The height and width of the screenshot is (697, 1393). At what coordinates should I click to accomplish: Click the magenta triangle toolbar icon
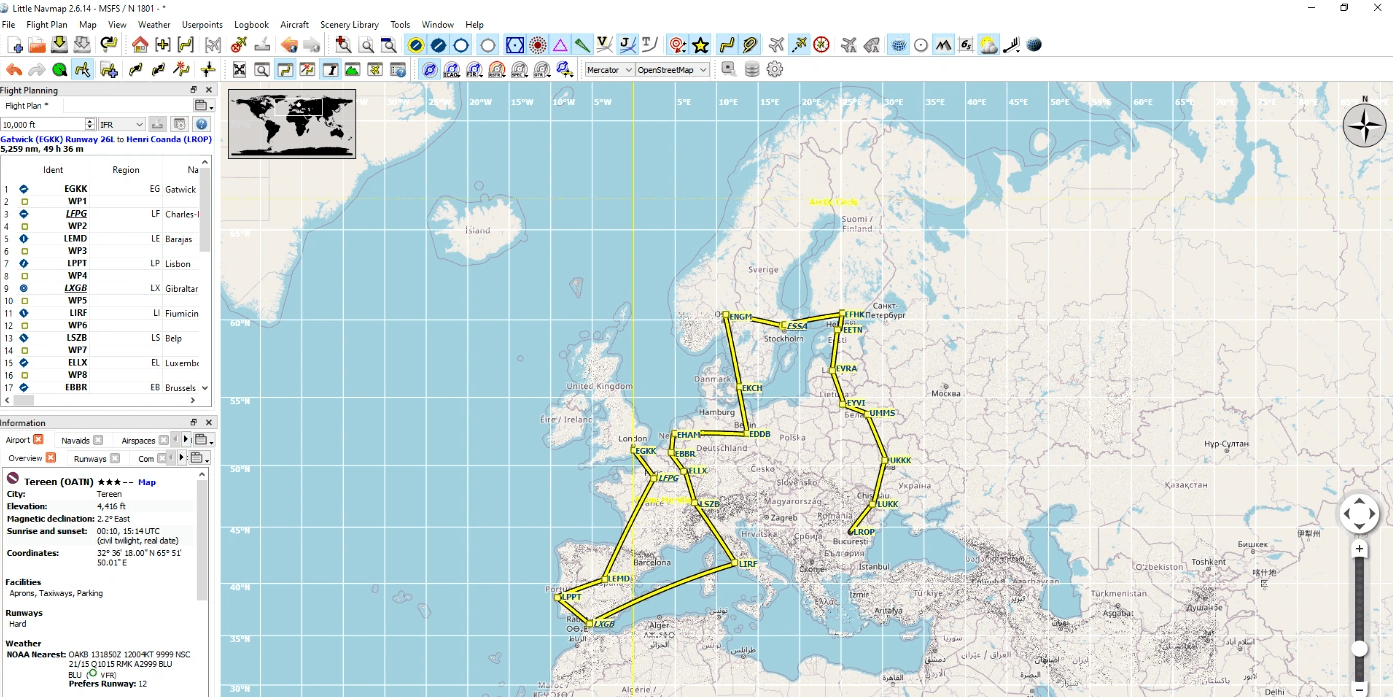(560, 45)
